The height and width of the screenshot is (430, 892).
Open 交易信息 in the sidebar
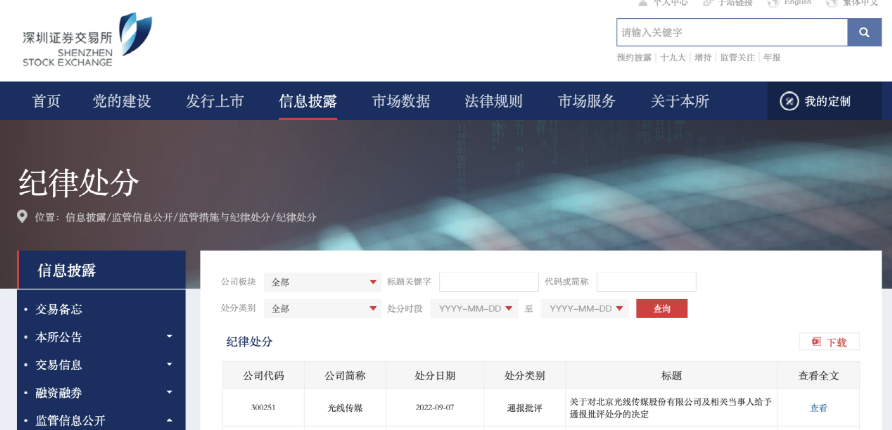tap(59, 365)
